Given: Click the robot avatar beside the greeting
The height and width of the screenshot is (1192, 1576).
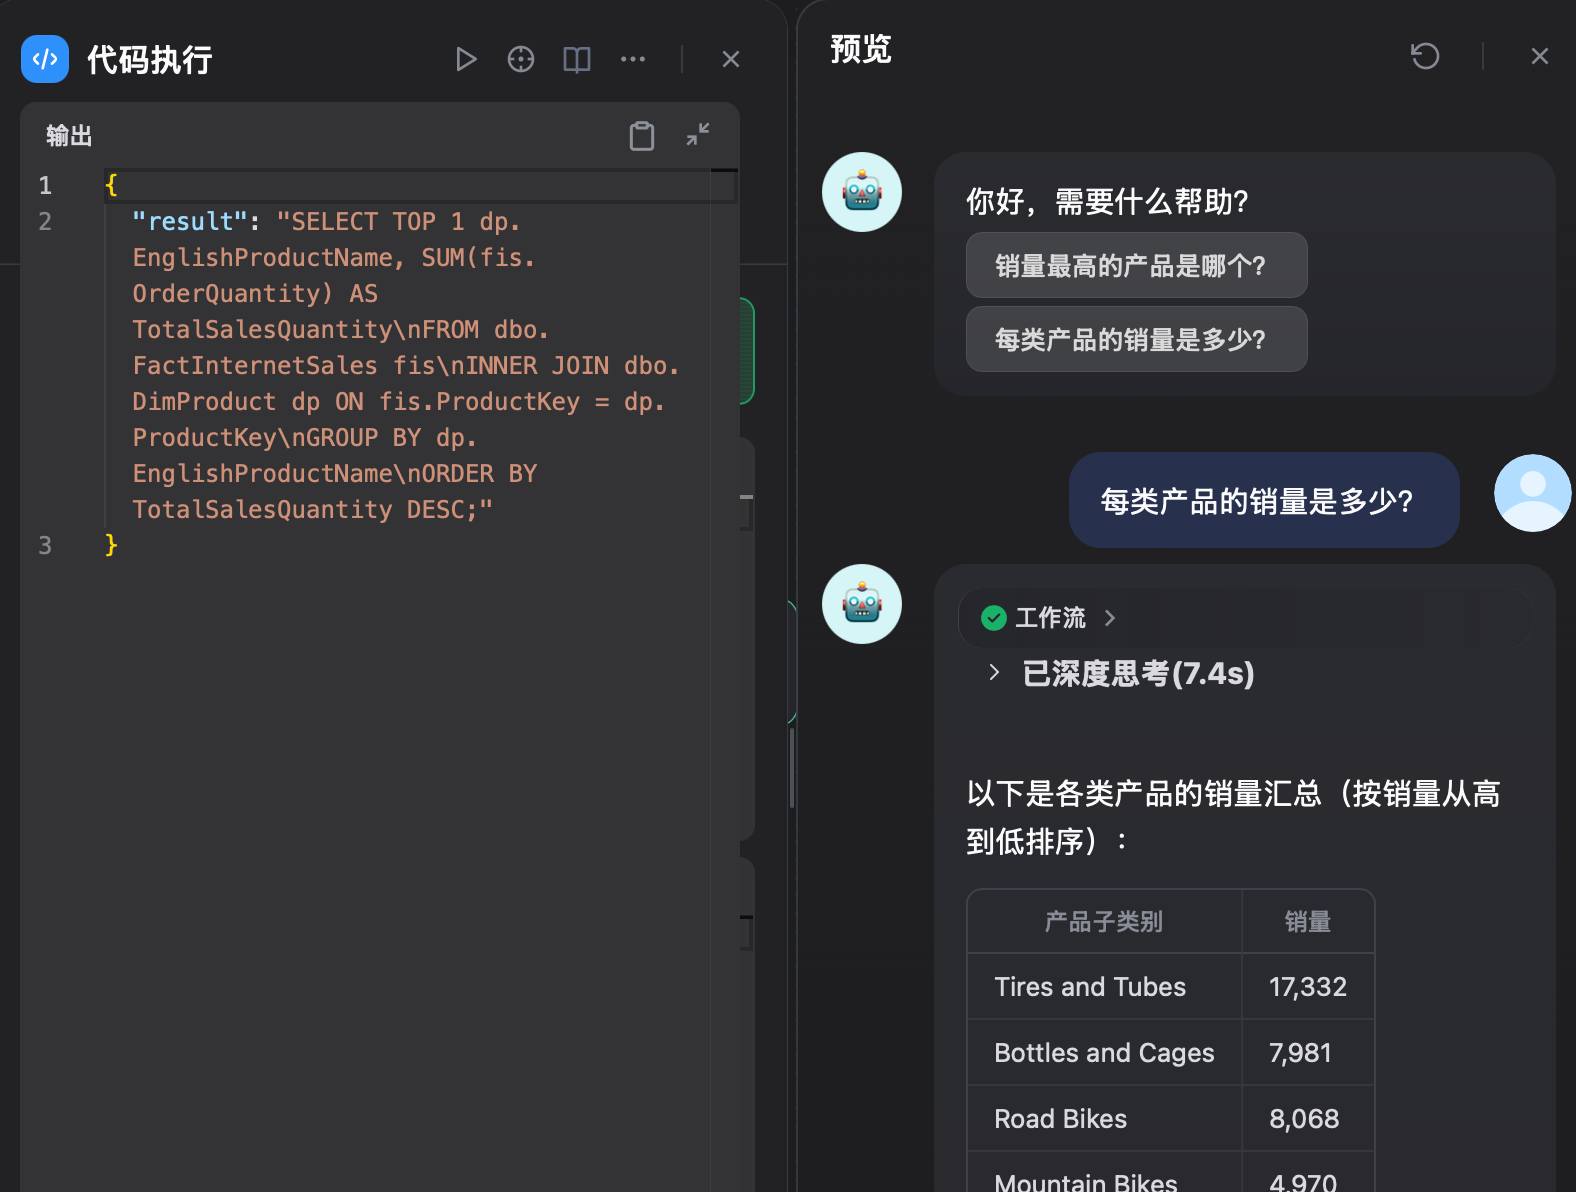Looking at the screenshot, I should tap(862, 192).
